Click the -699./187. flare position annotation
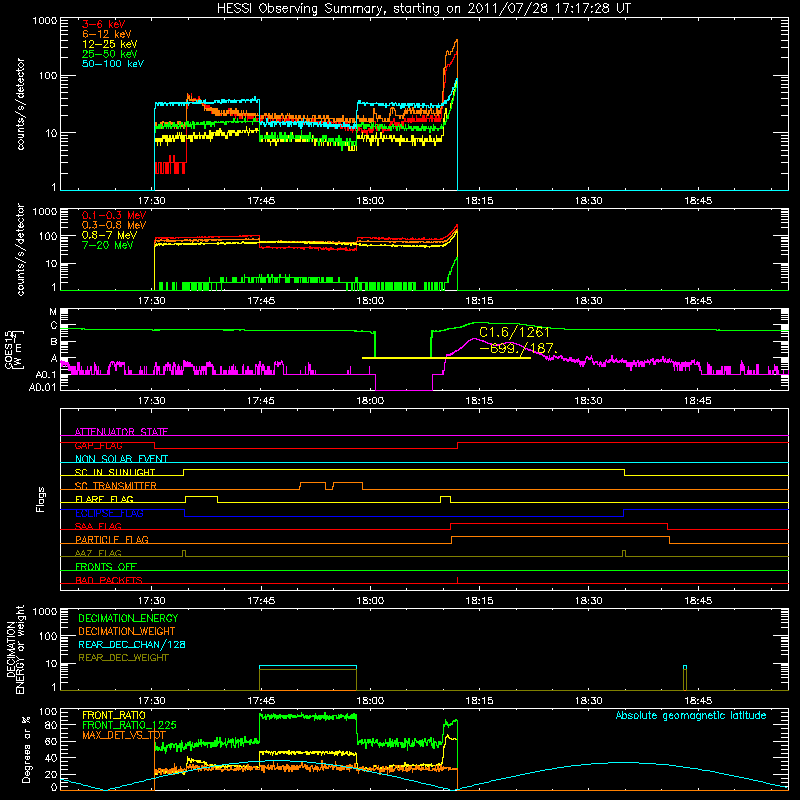This screenshot has width=800, height=800. [518, 348]
